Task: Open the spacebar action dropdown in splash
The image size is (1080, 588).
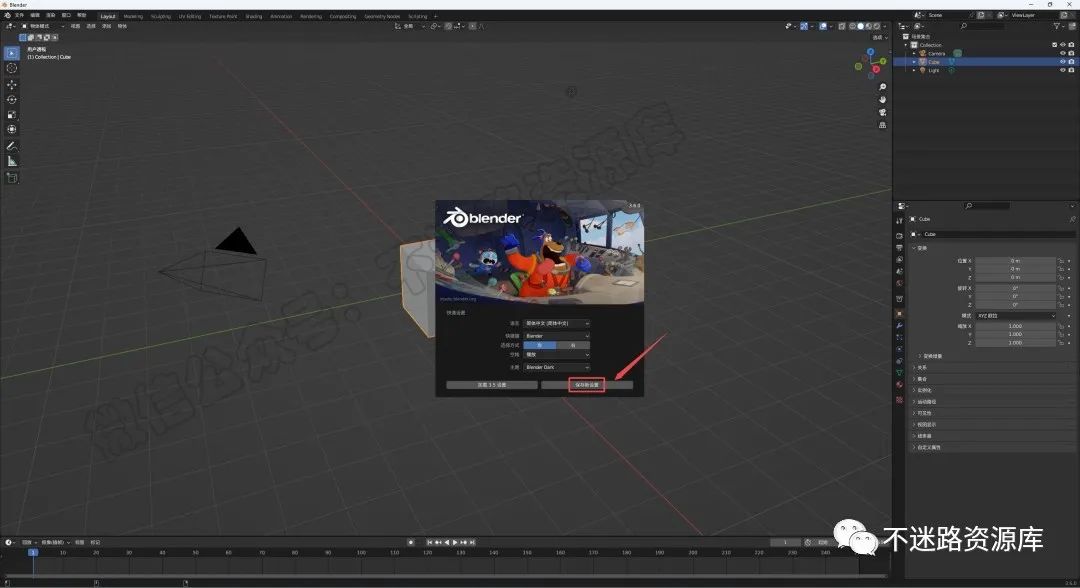Action: pyautogui.click(x=557, y=355)
